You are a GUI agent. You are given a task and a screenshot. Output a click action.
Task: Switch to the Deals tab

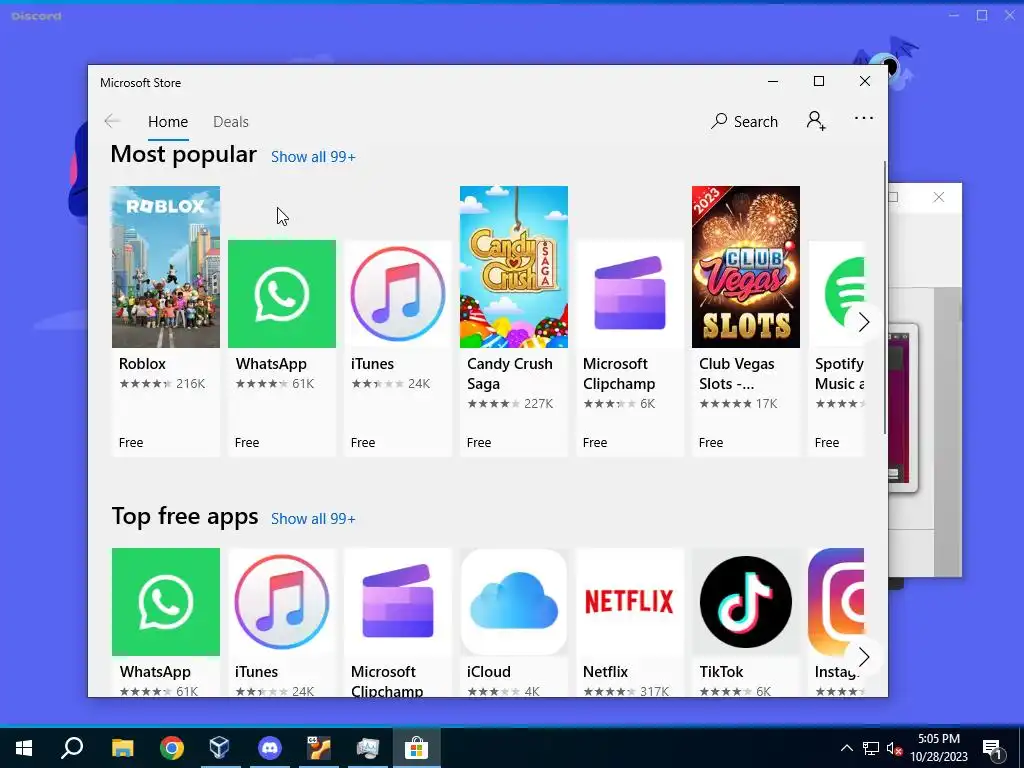click(231, 121)
